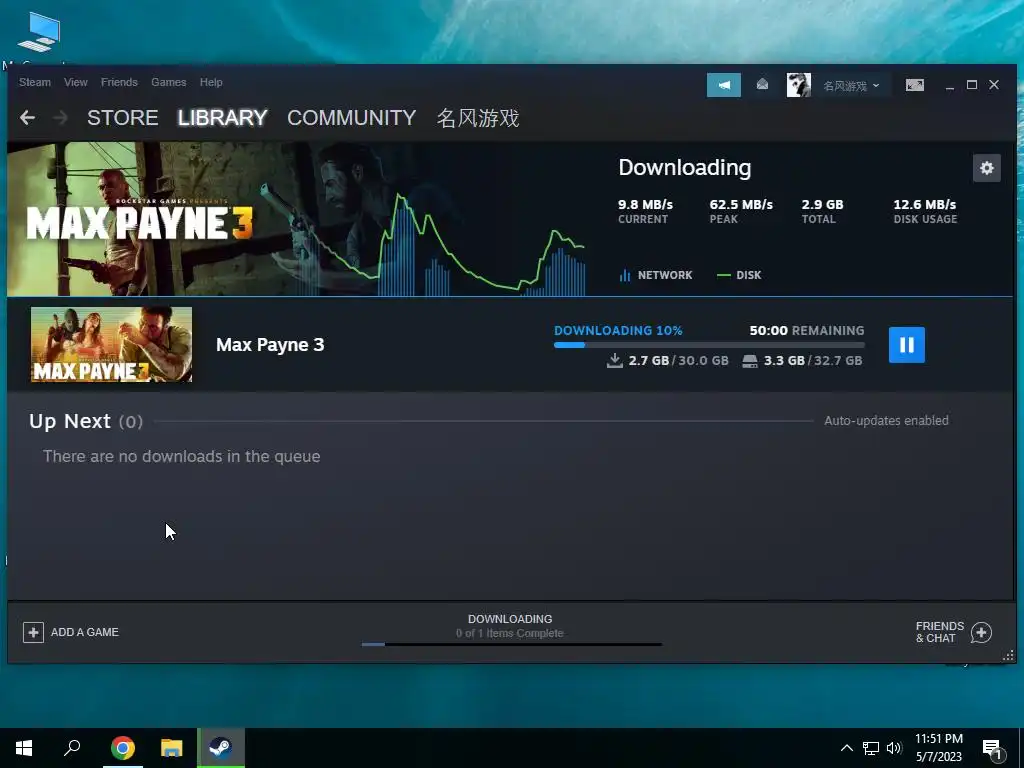Click the Max Payne 3 progress bar
The width and height of the screenshot is (1024, 768).
pyautogui.click(x=709, y=345)
